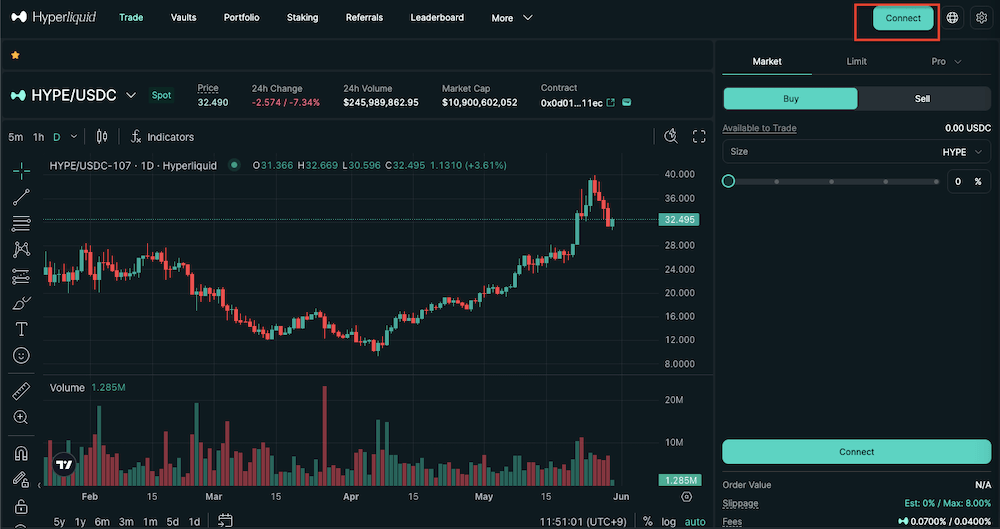Toggle auto scale on chart
This screenshot has height=529, width=1000.
click(695, 521)
